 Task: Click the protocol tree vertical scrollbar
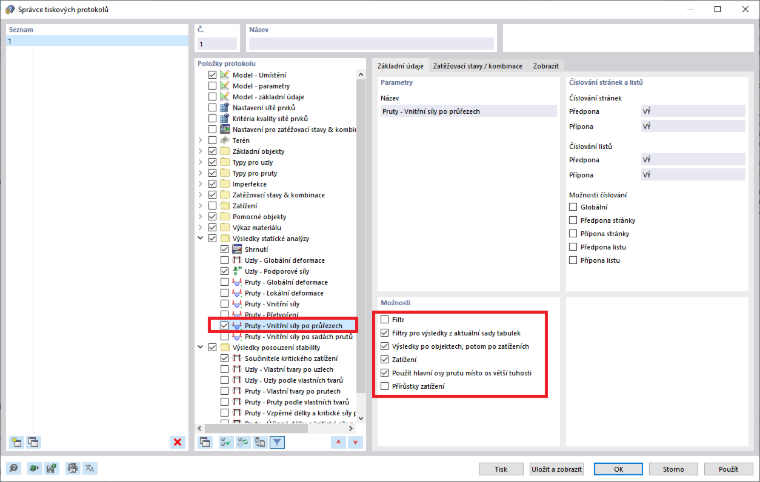click(x=360, y=236)
